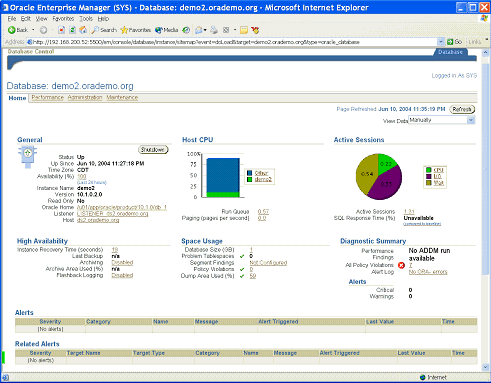Switch to the Performance tab

tap(48, 97)
